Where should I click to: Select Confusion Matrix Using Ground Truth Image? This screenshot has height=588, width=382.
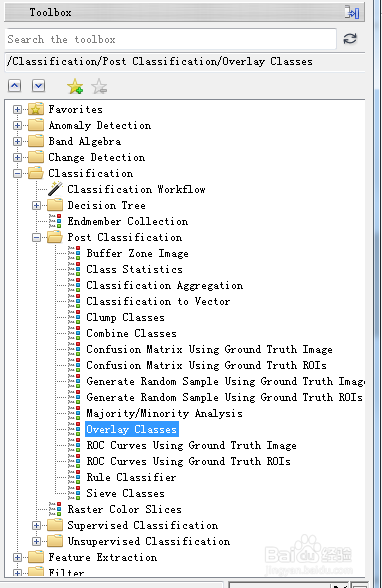click(209, 349)
